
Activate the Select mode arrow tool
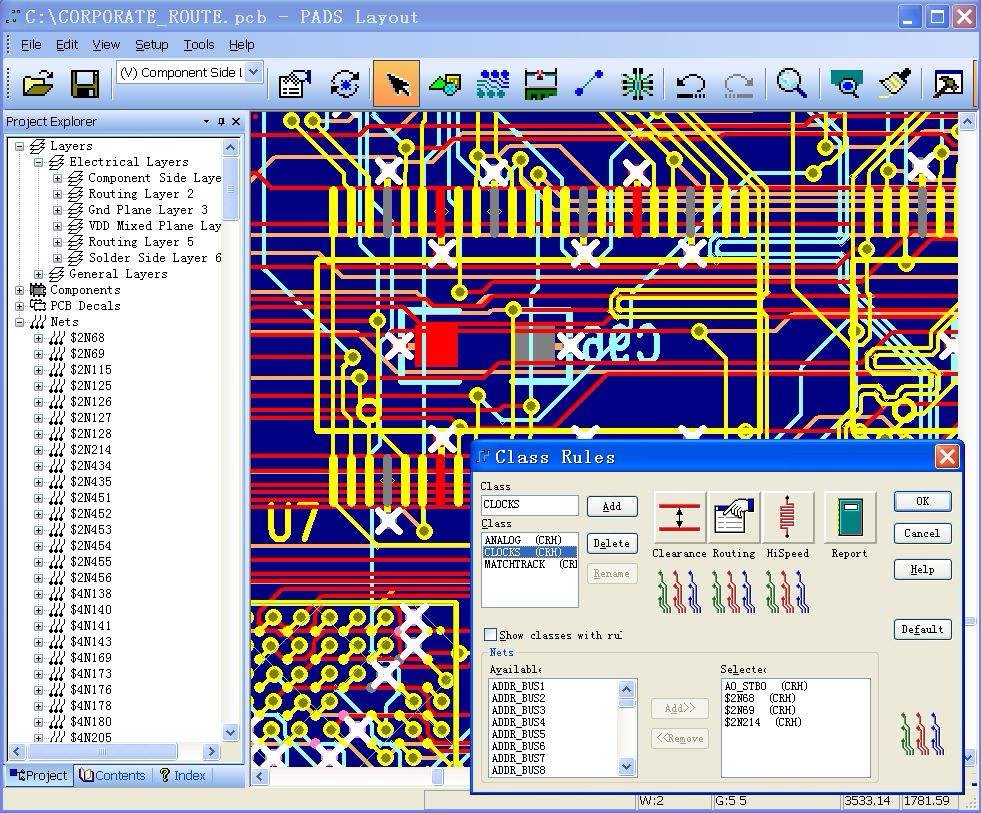[396, 83]
